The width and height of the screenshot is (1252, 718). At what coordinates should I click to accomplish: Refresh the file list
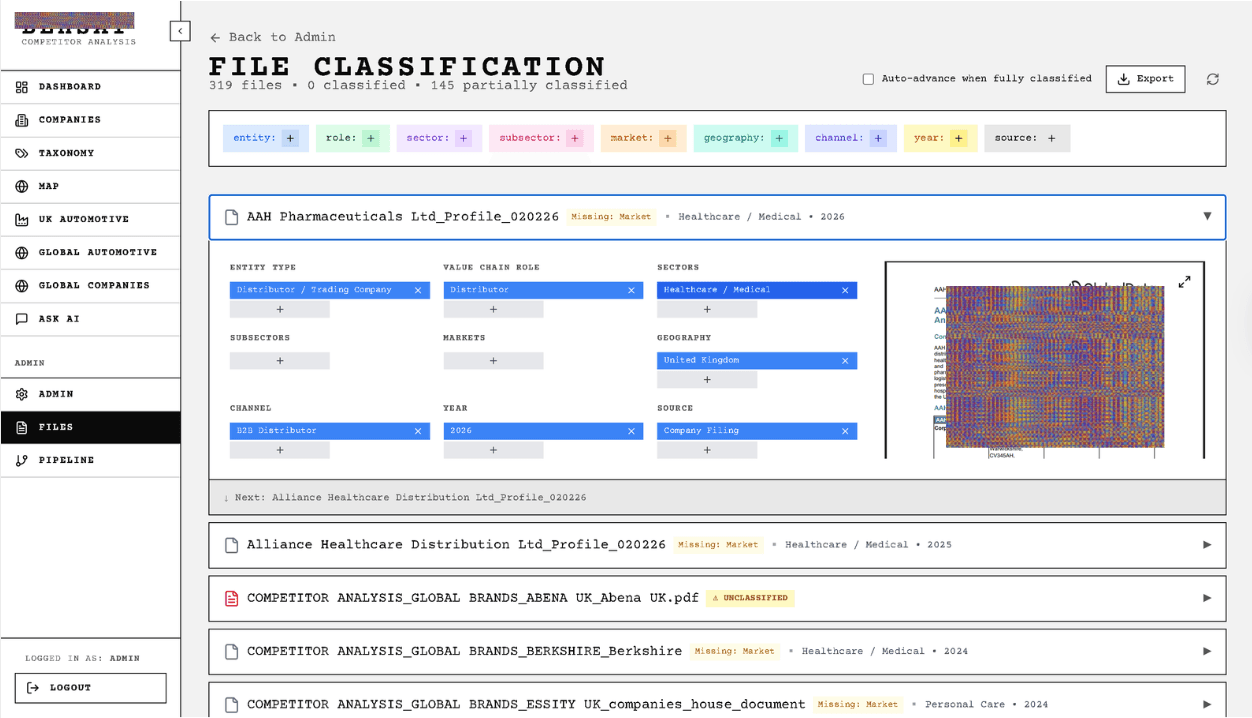[1212, 78]
